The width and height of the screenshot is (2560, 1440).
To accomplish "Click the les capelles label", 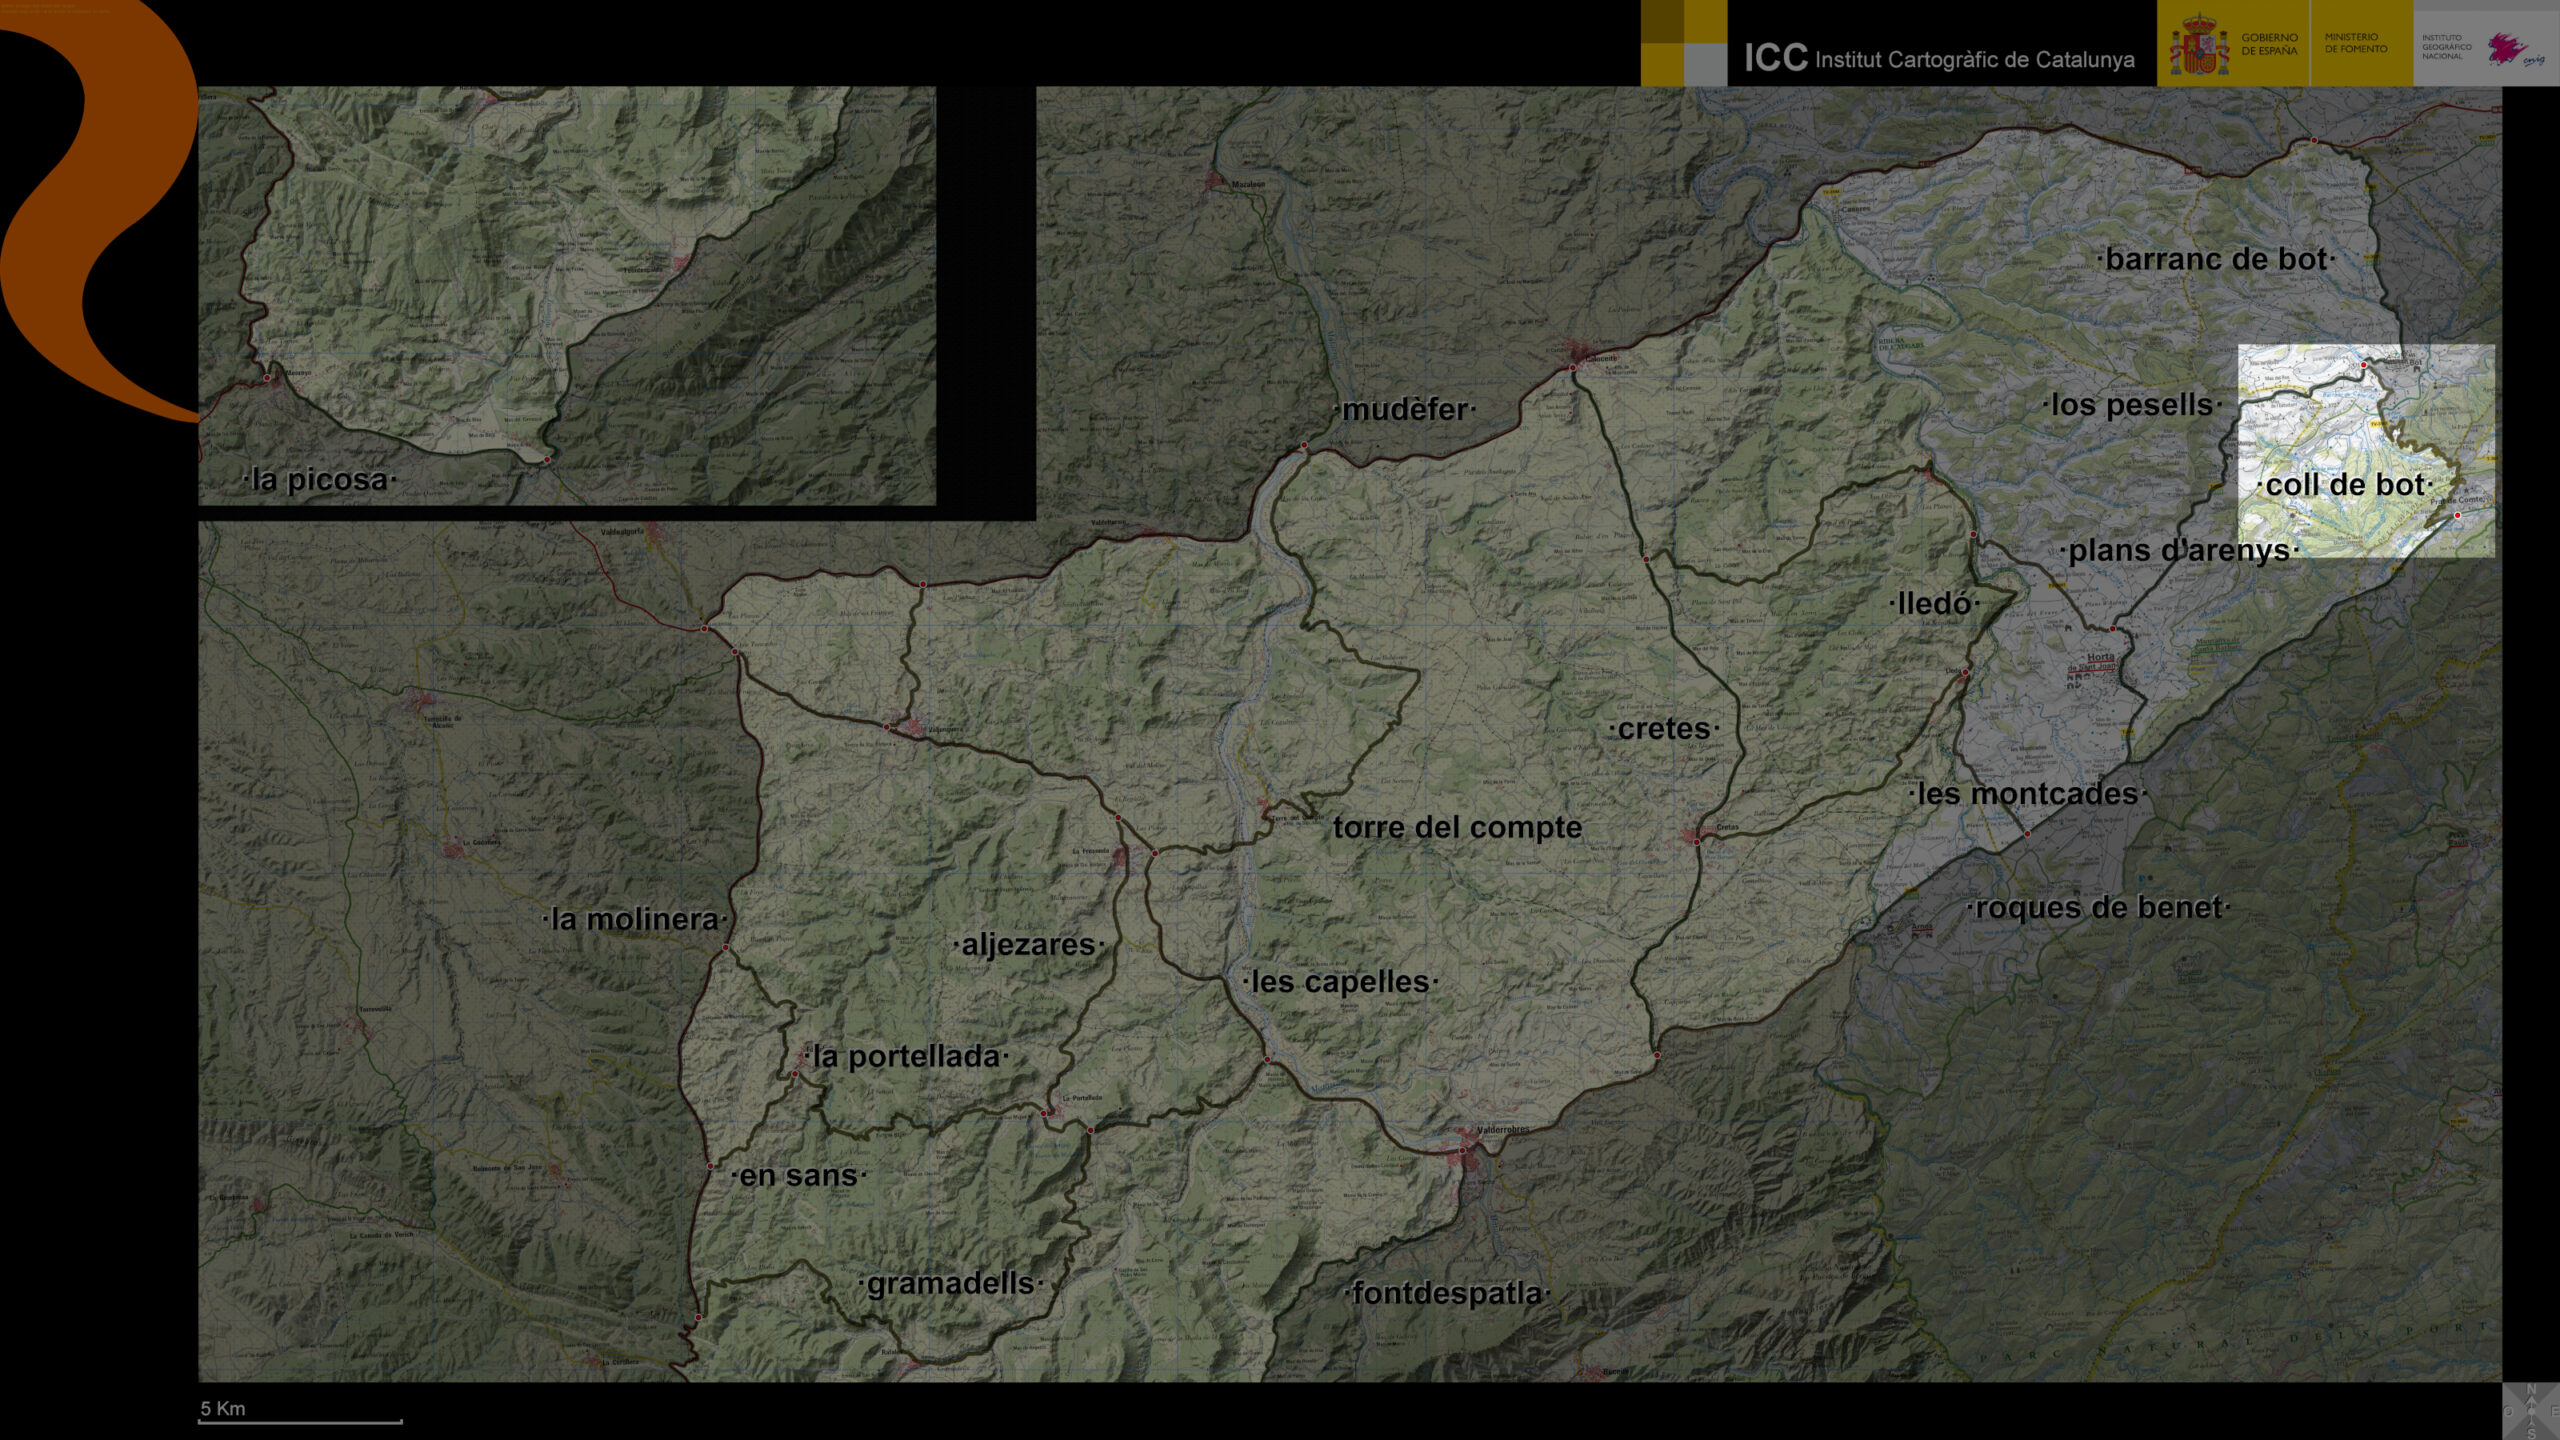I will click(x=1340, y=982).
